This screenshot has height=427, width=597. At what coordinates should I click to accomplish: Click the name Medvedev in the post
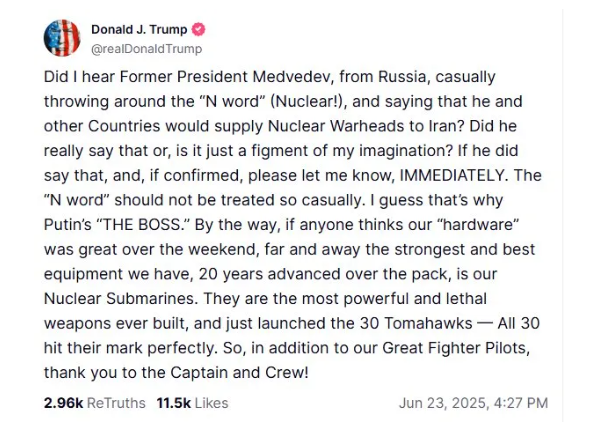pos(293,77)
